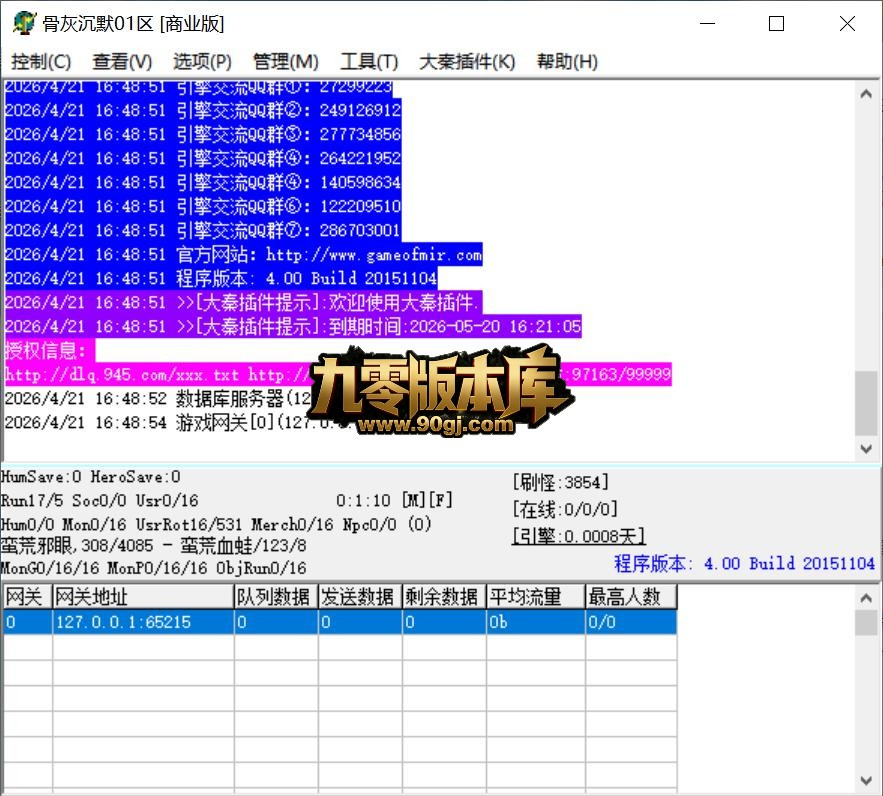883x796 pixels.
Task: Open the 控制(C) menu
Action: coord(41,61)
